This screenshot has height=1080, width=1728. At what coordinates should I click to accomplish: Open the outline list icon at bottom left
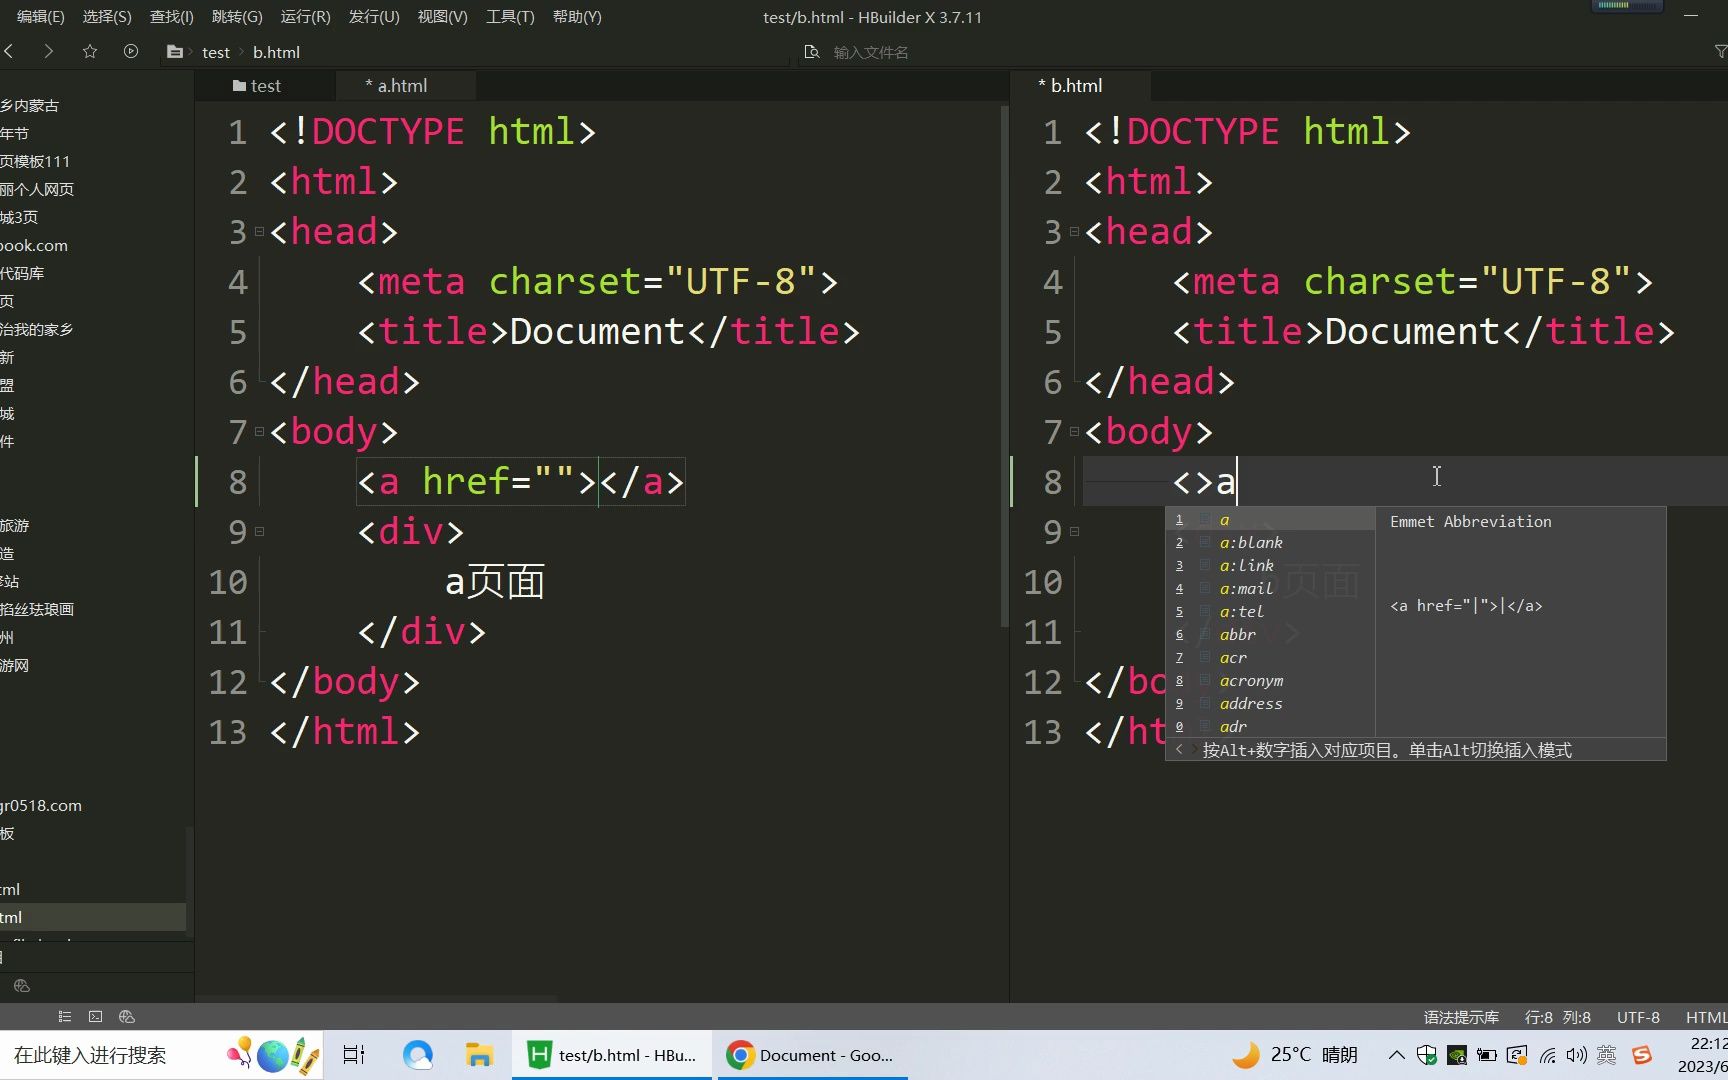click(x=64, y=1016)
